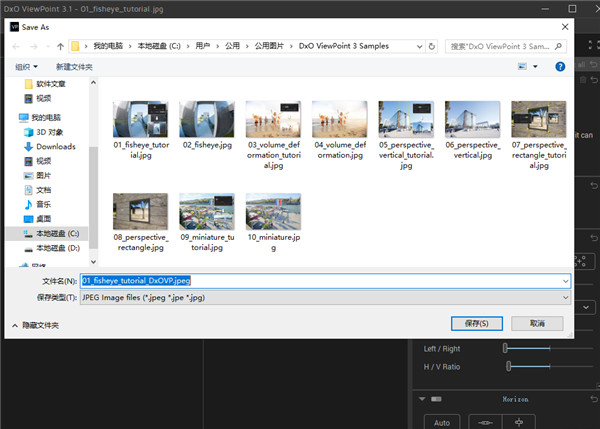Click 新建文件夹 to create folder
This screenshot has height=429, width=600.
tap(74, 66)
